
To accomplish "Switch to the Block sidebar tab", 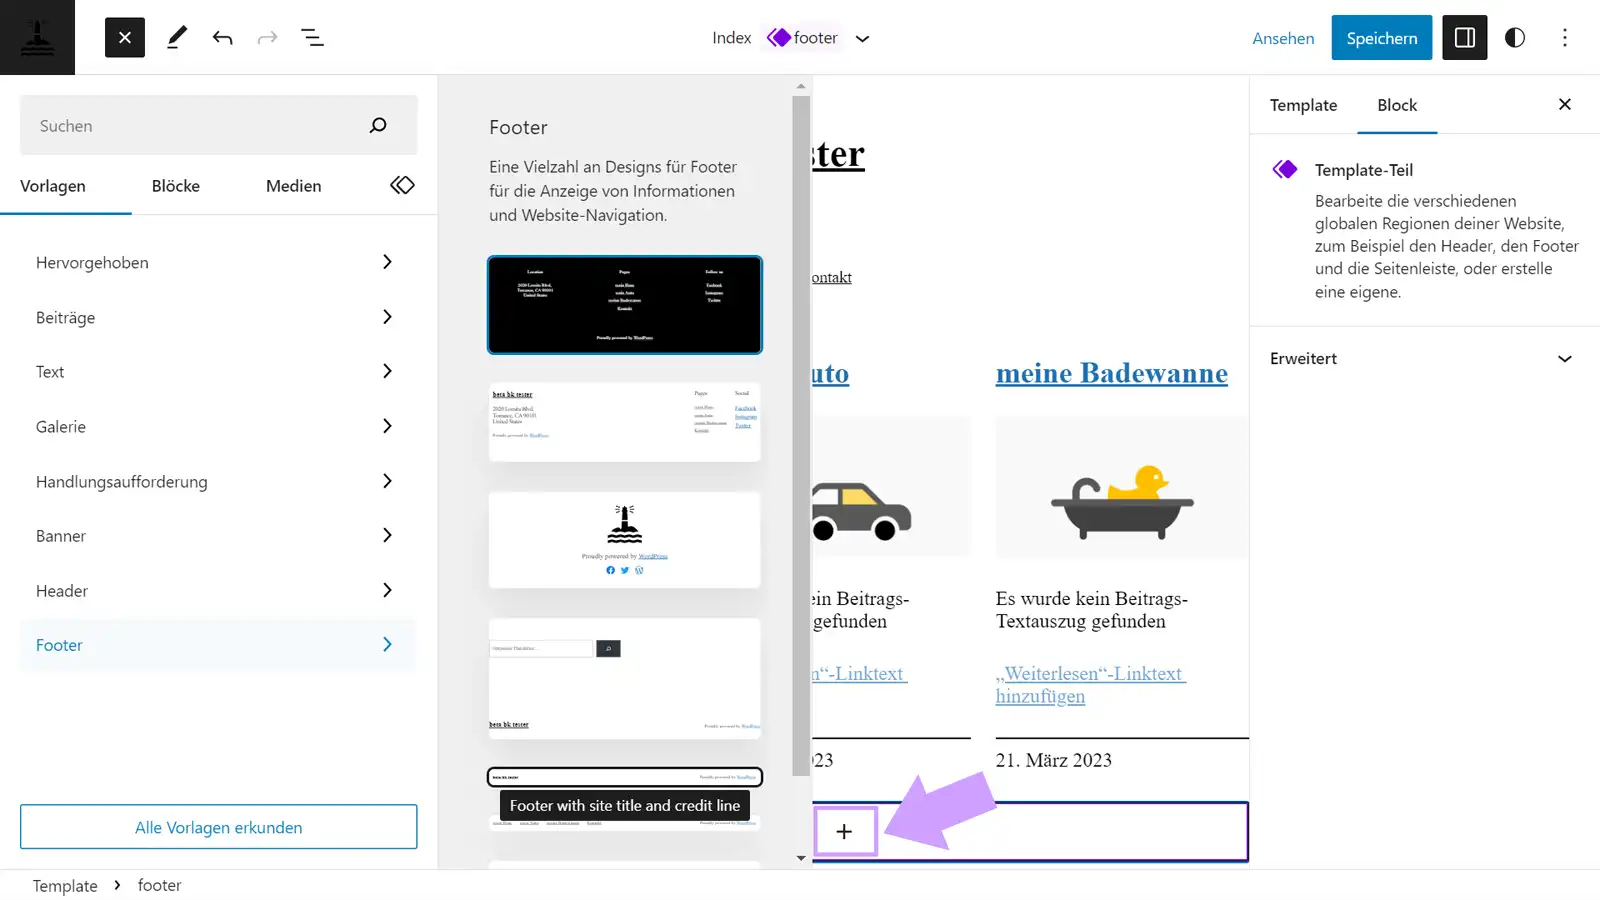I will [x=1397, y=105].
